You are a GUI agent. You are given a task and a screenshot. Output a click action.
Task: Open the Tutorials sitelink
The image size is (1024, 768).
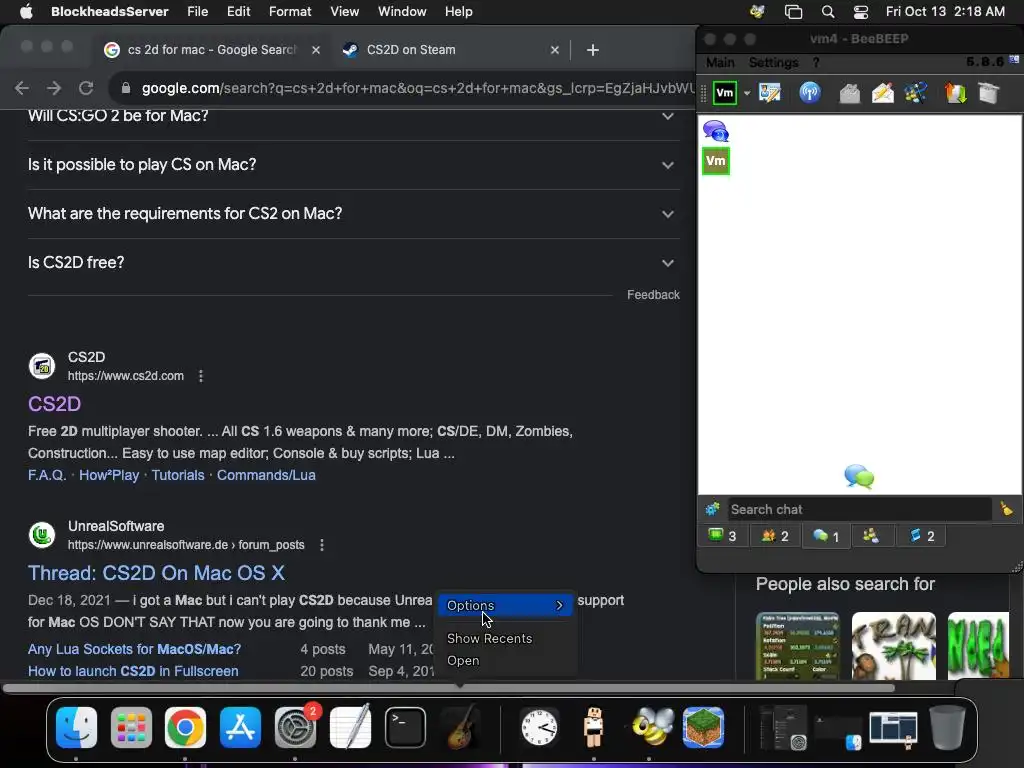178,475
